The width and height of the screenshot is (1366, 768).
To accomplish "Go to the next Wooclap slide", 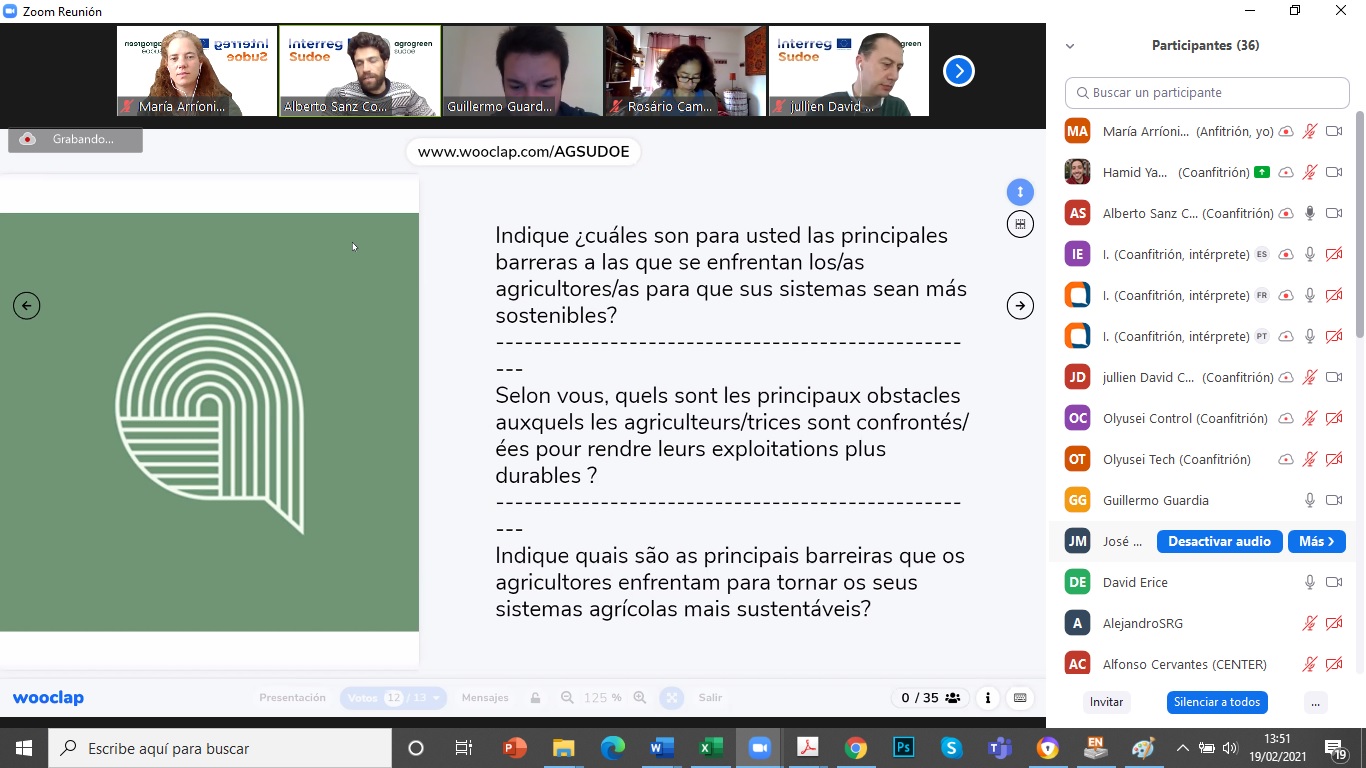I will pos(1020,306).
